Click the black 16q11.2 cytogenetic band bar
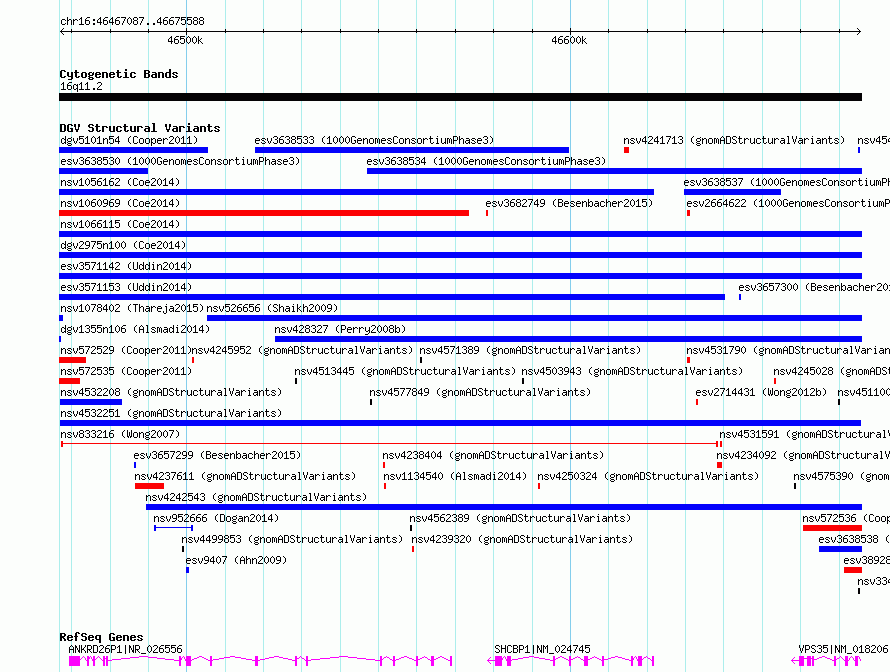Viewport: 890px width, 672px height. coord(460,97)
